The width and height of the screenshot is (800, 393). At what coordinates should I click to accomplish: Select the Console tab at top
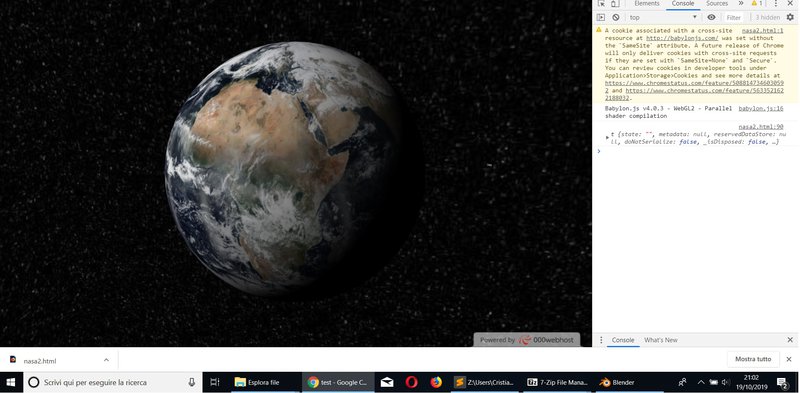pos(683,4)
